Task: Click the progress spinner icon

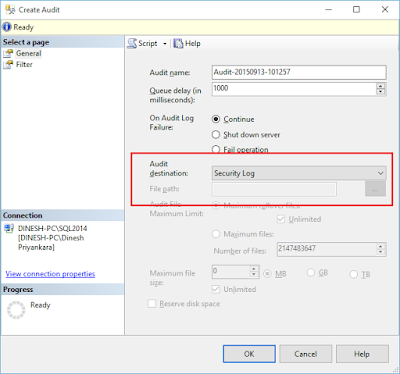Action: click(16, 310)
